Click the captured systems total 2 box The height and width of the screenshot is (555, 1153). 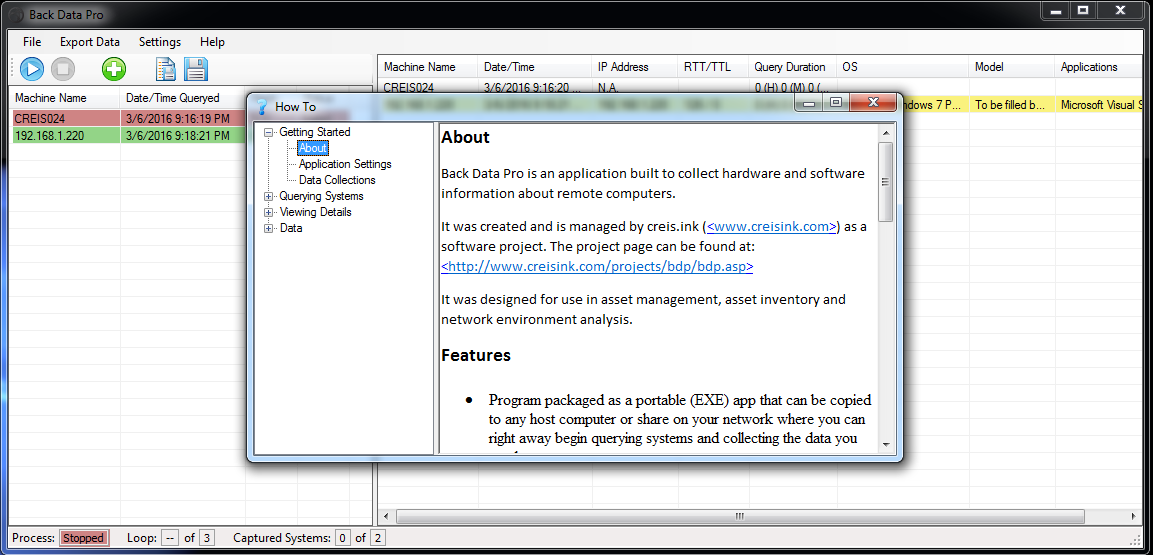click(377, 538)
